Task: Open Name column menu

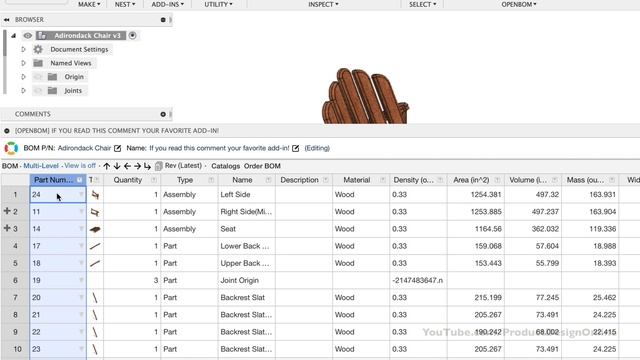Action: click(268, 180)
